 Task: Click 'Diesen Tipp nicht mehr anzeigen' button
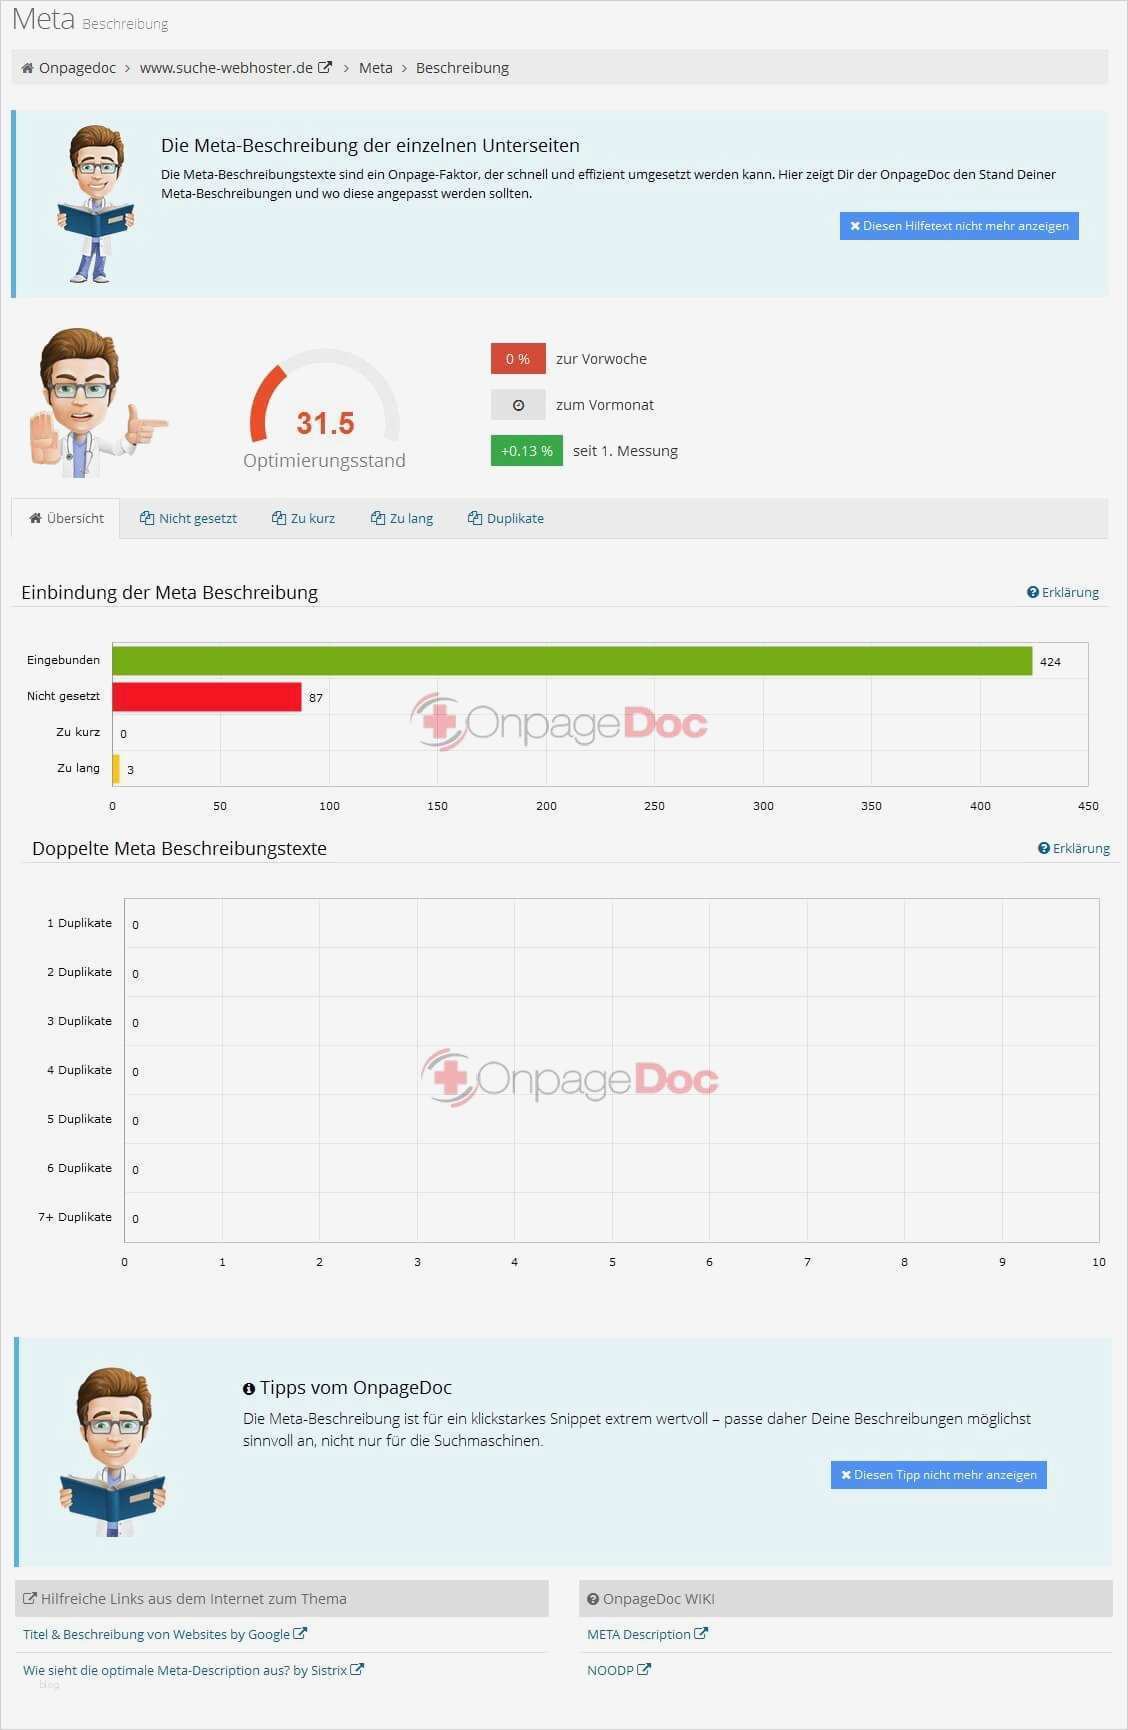pyautogui.click(x=938, y=1475)
